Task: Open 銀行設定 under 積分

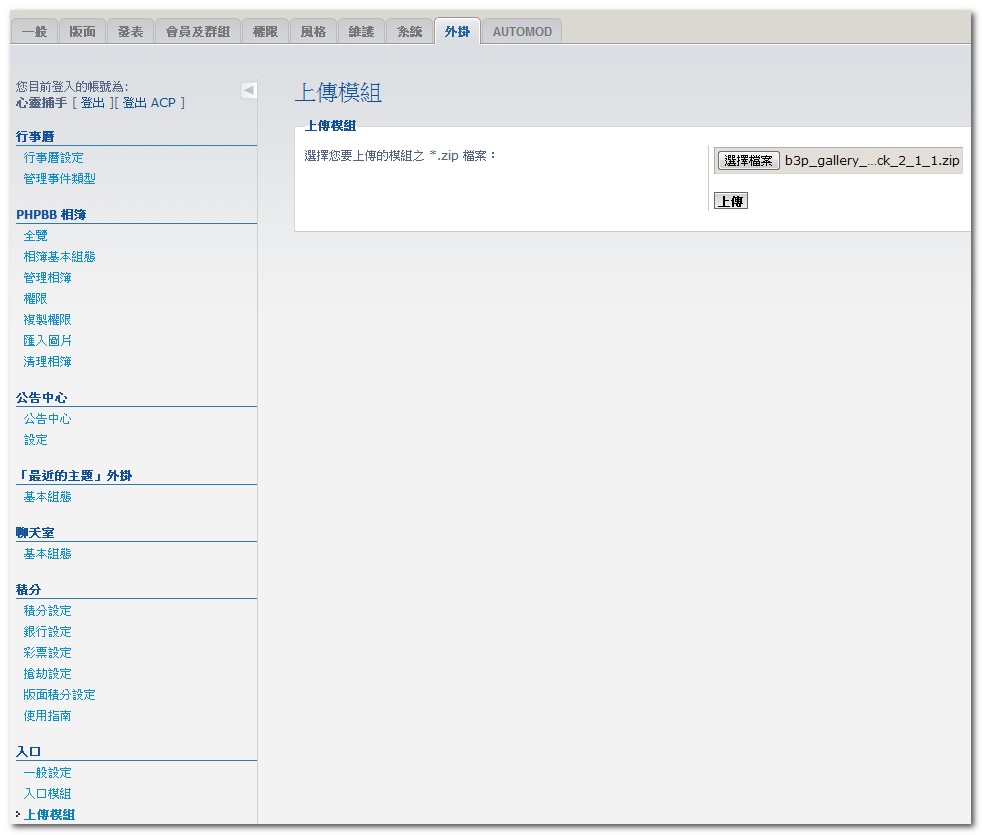Action: tap(48, 632)
